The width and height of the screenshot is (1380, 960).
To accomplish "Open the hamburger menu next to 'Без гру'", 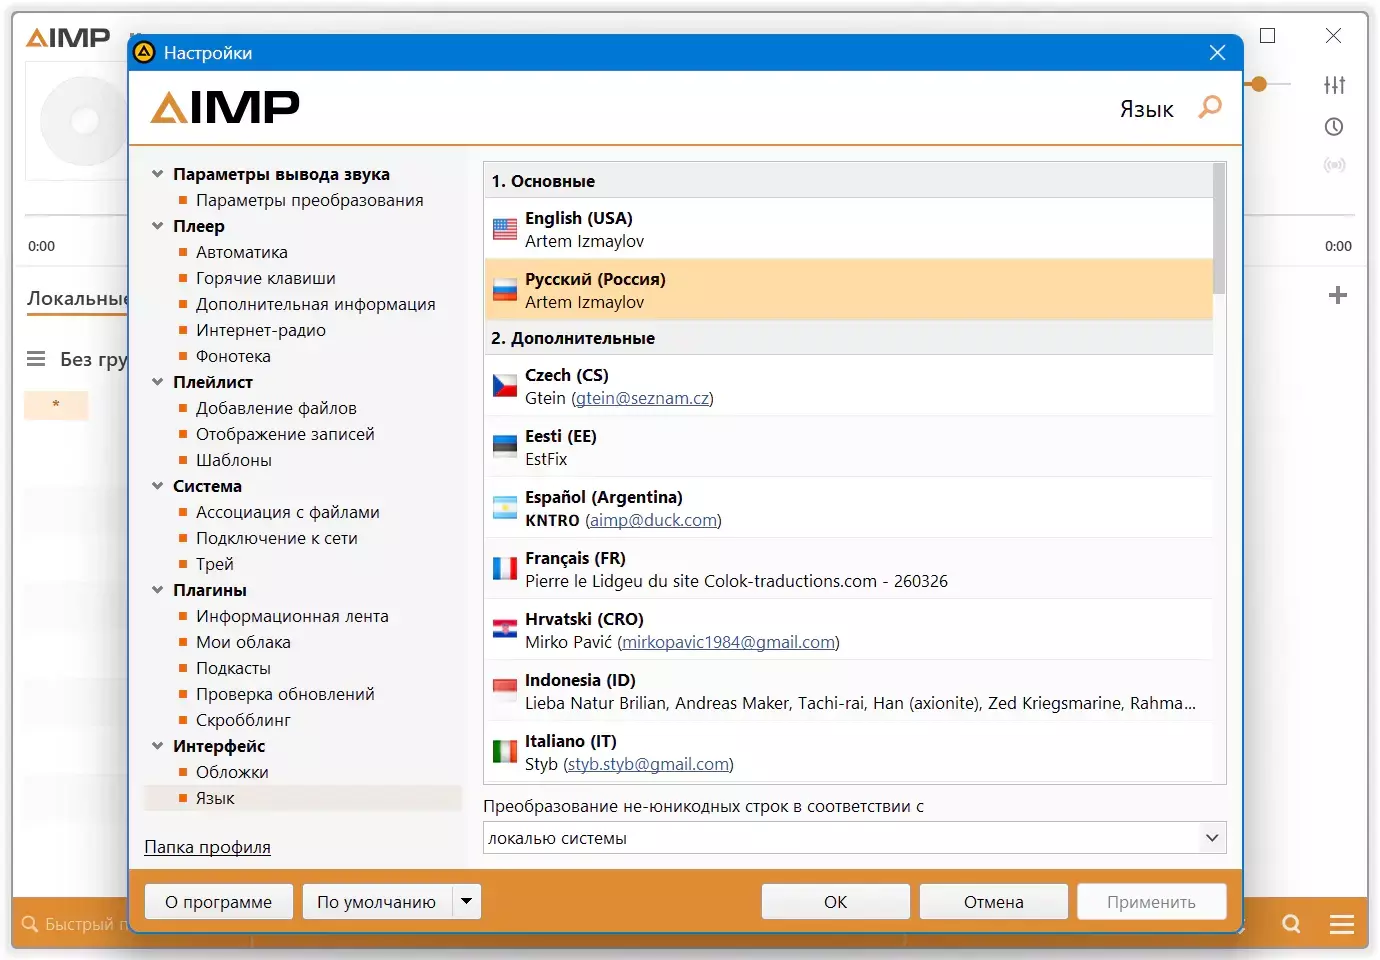I will pos(36,359).
